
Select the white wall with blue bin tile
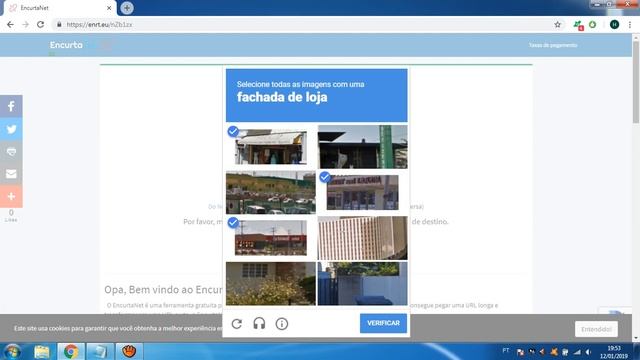tap(362, 284)
